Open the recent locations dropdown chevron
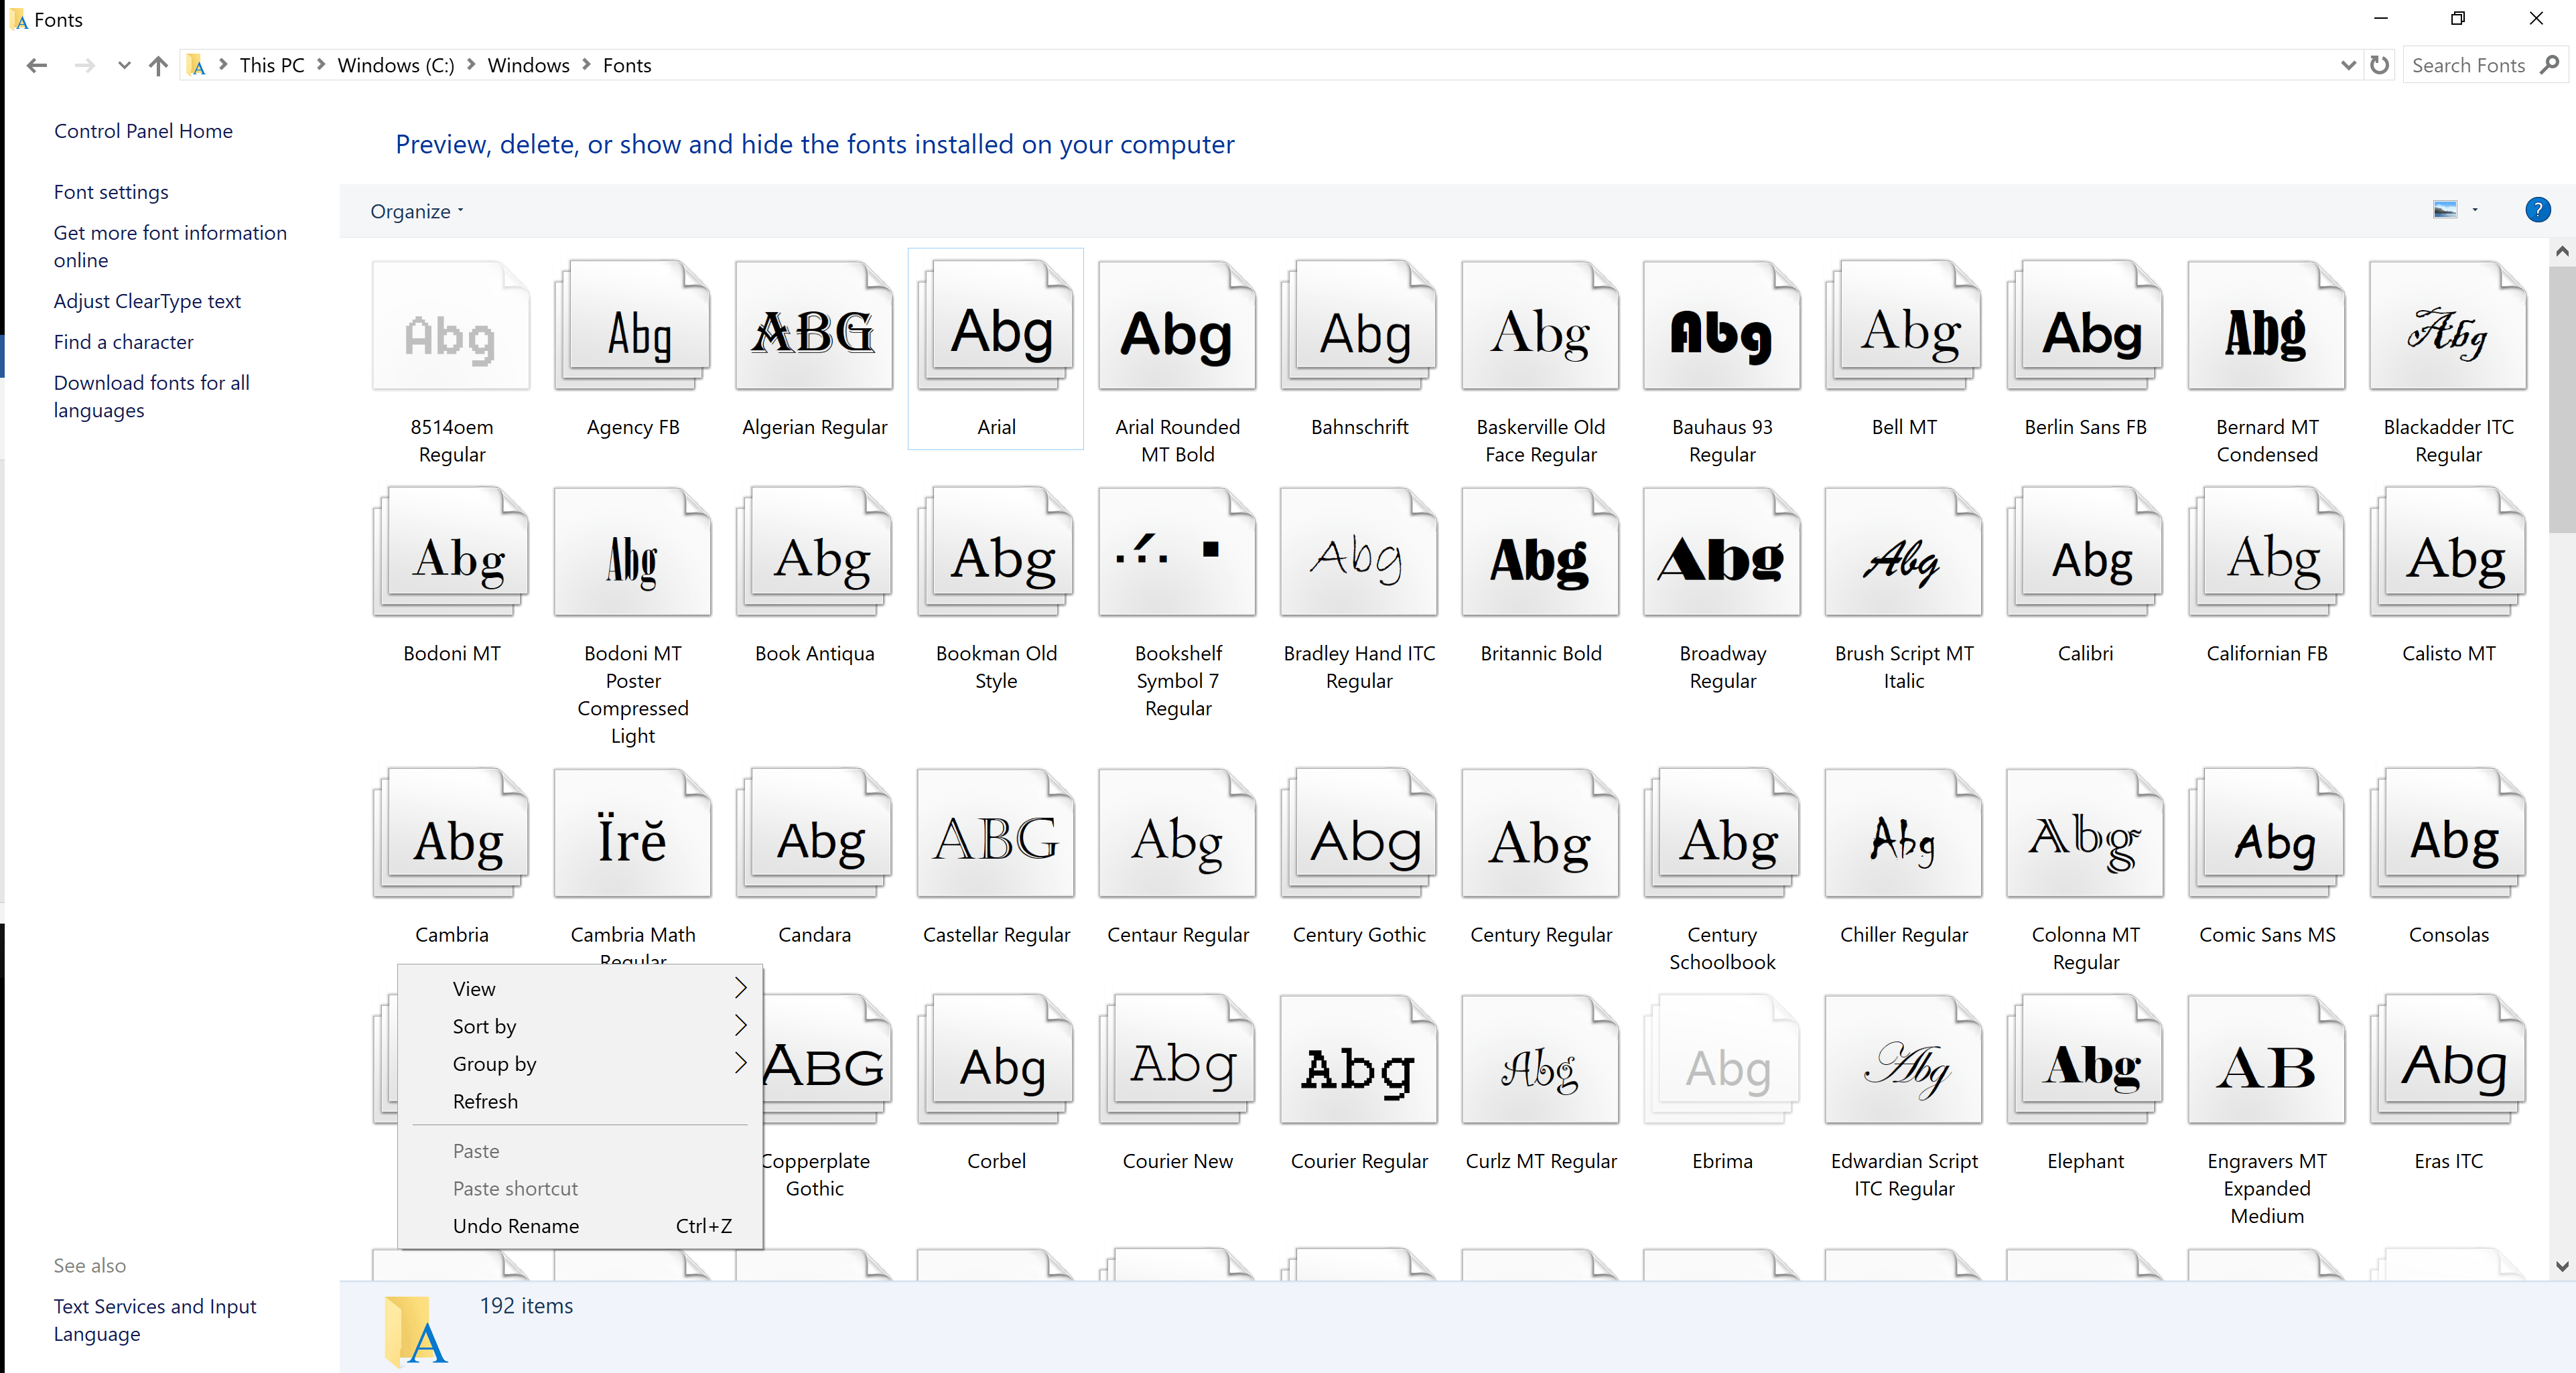2576x1373 pixels. click(x=124, y=66)
